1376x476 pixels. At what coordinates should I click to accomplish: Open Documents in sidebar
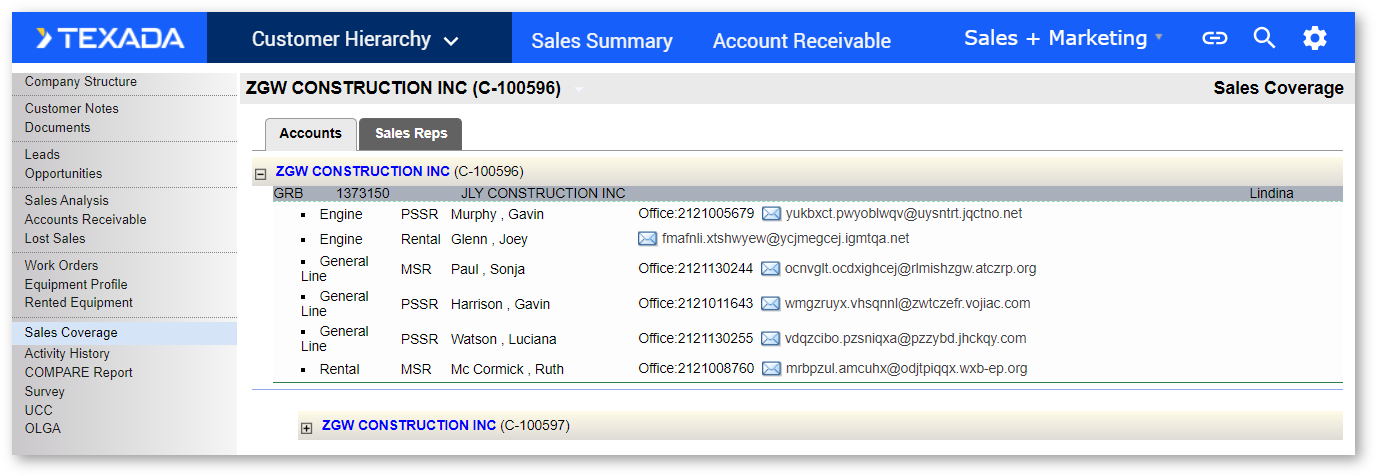58,127
